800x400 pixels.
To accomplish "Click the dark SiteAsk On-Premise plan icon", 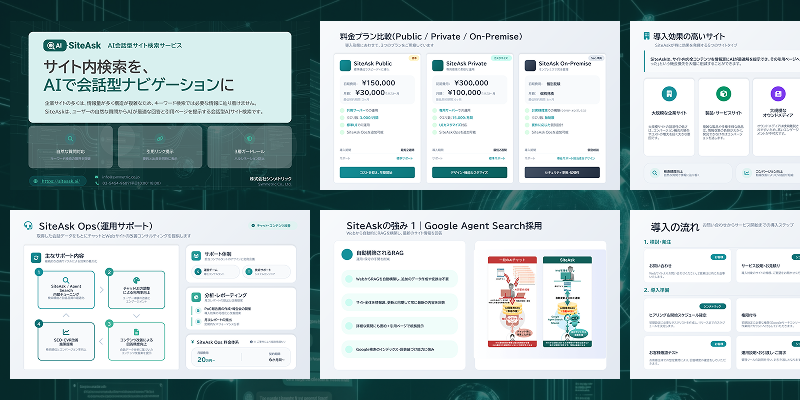I will pyautogui.click(x=530, y=65).
